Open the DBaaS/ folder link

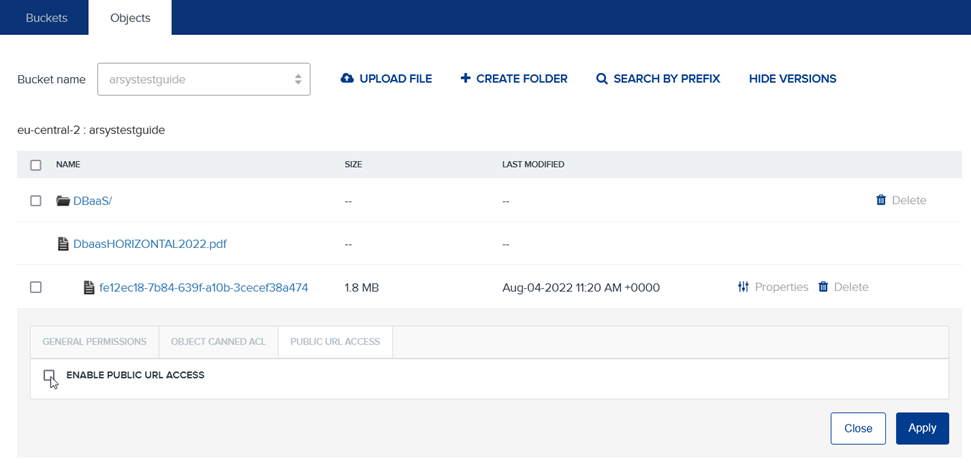pyautogui.click(x=93, y=201)
